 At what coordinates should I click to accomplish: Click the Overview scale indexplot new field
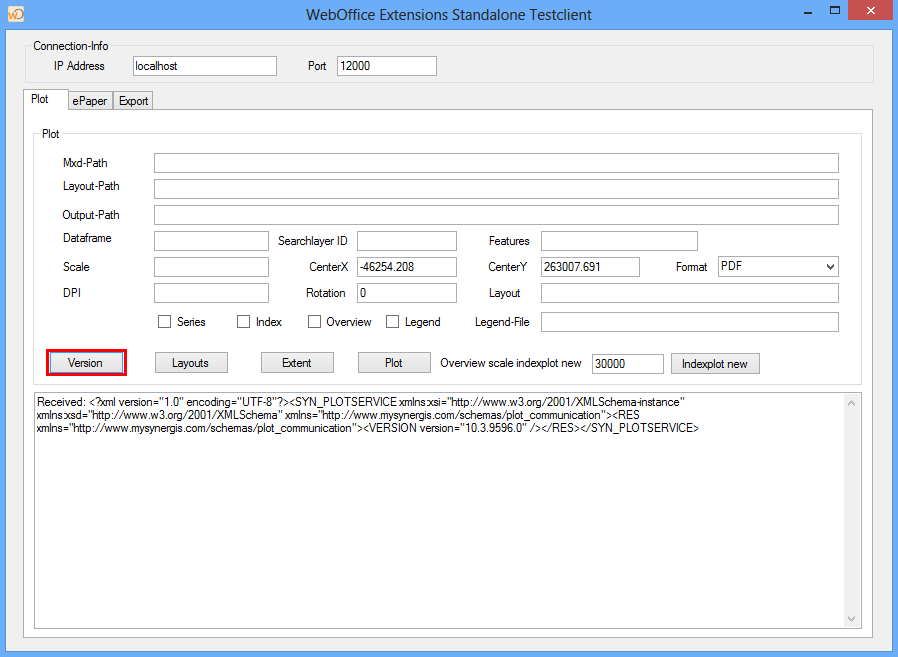click(x=627, y=364)
